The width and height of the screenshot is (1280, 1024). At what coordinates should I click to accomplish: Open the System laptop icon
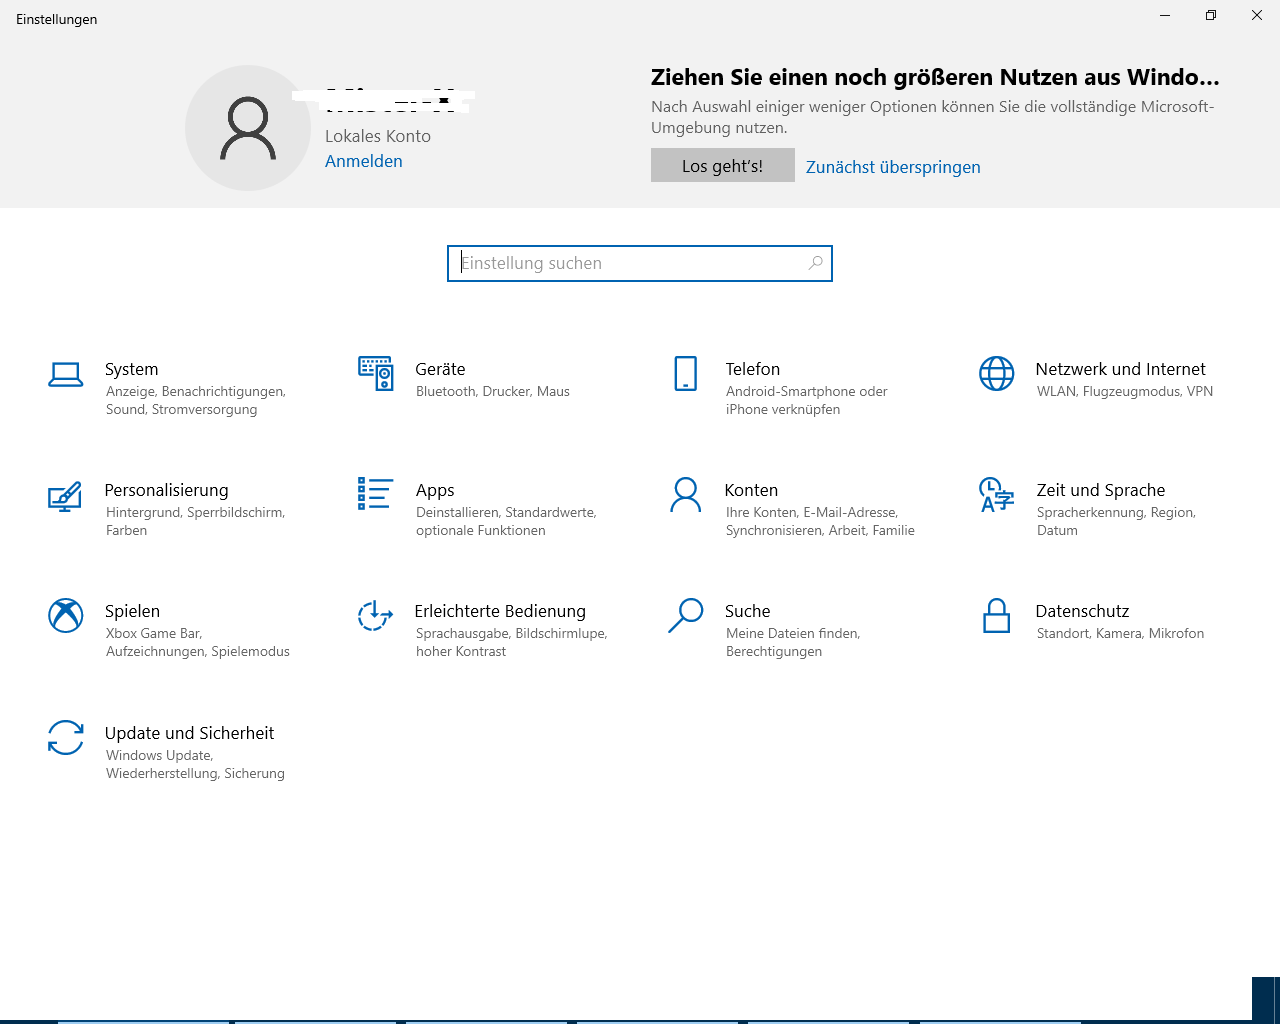(66, 375)
